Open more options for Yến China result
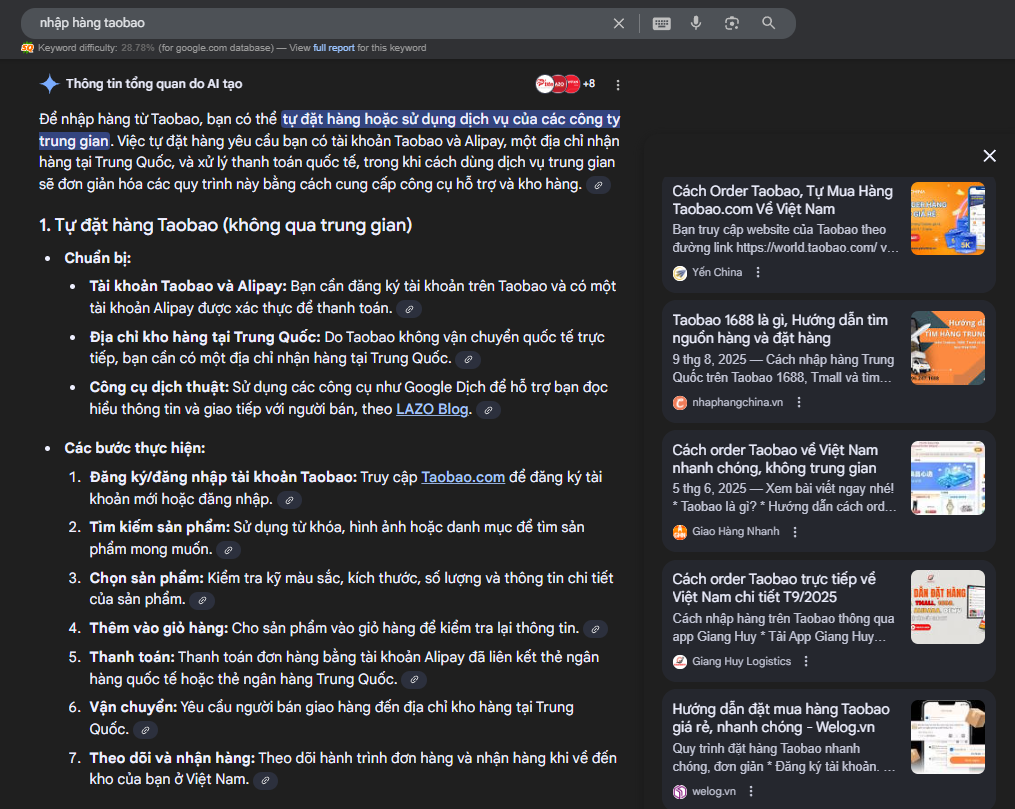Screen dimensions: 1015x809 [758, 272]
